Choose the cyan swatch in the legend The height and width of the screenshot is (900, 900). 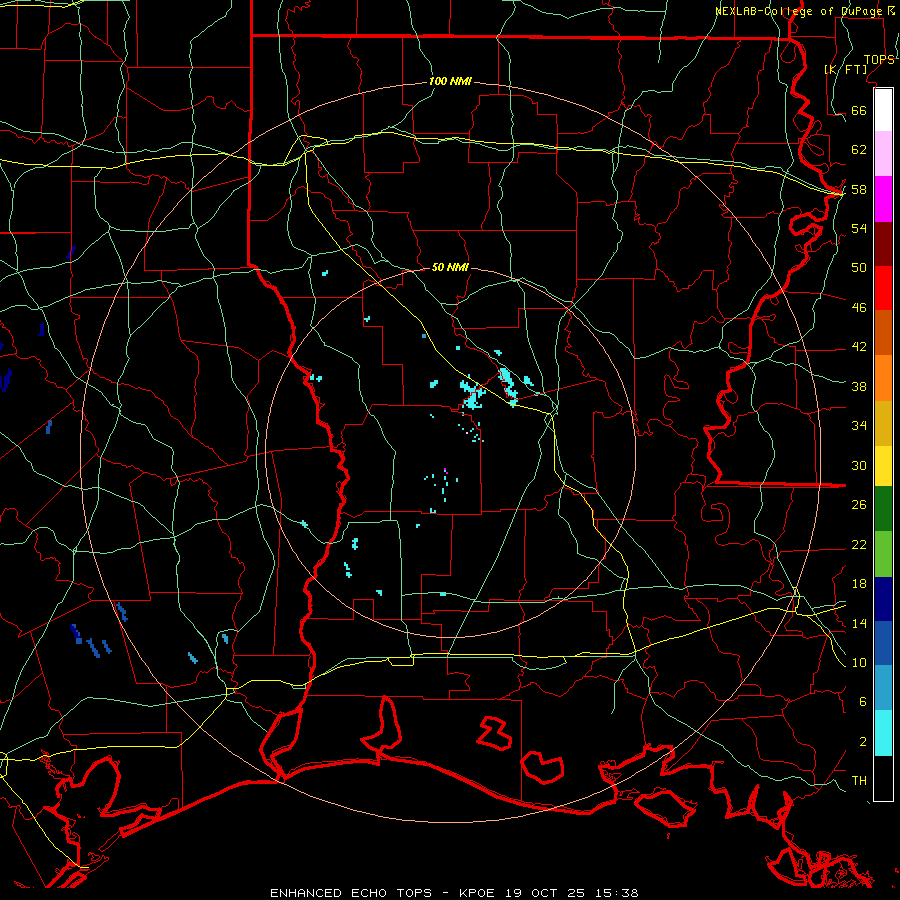point(883,733)
